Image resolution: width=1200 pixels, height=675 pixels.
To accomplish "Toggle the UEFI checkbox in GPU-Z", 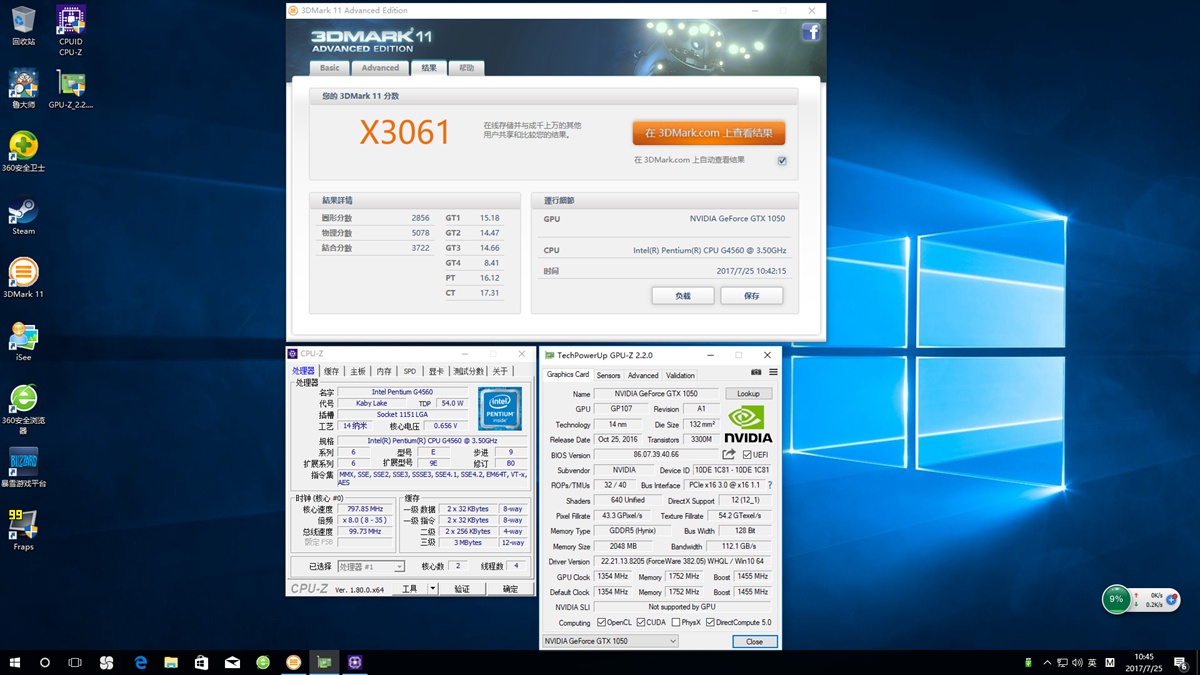I will tap(747, 455).
